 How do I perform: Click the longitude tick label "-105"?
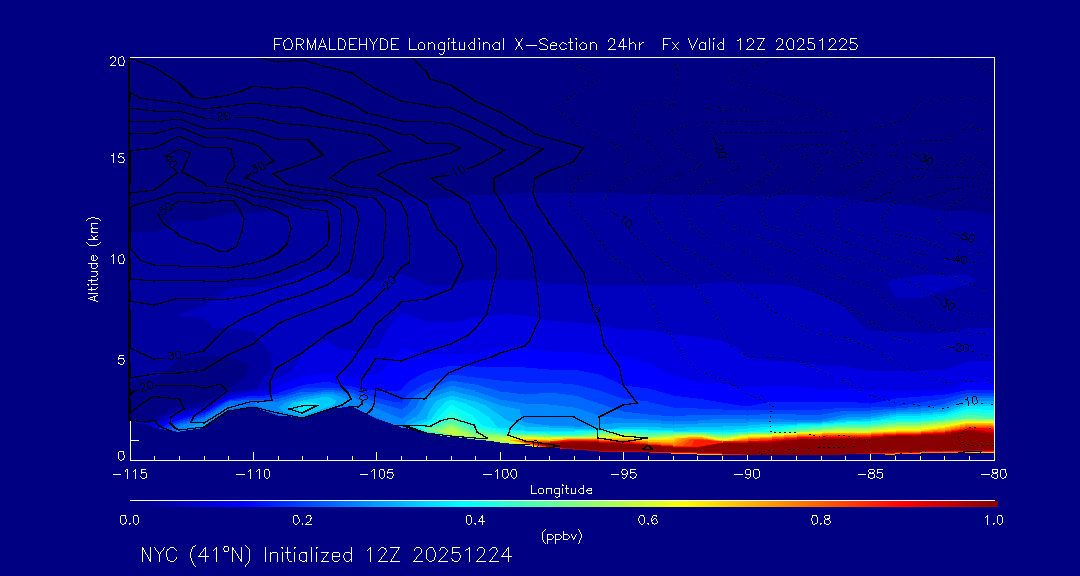click(x=377, y=475)
